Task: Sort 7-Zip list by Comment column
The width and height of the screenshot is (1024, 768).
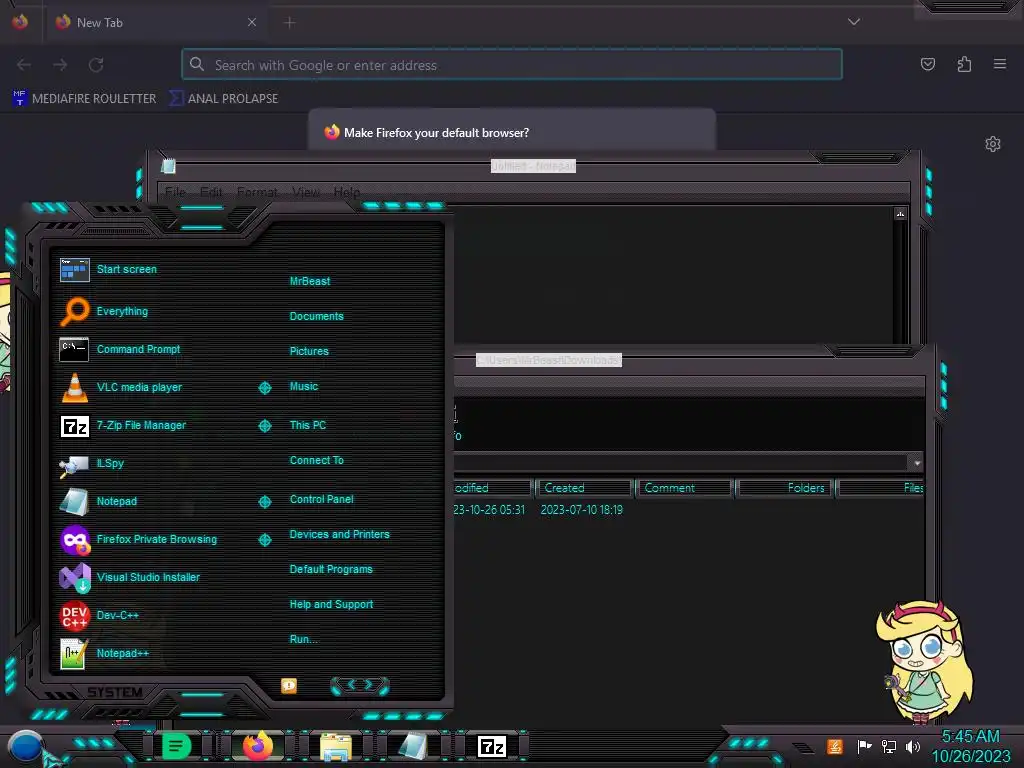Action: (685, 488)
